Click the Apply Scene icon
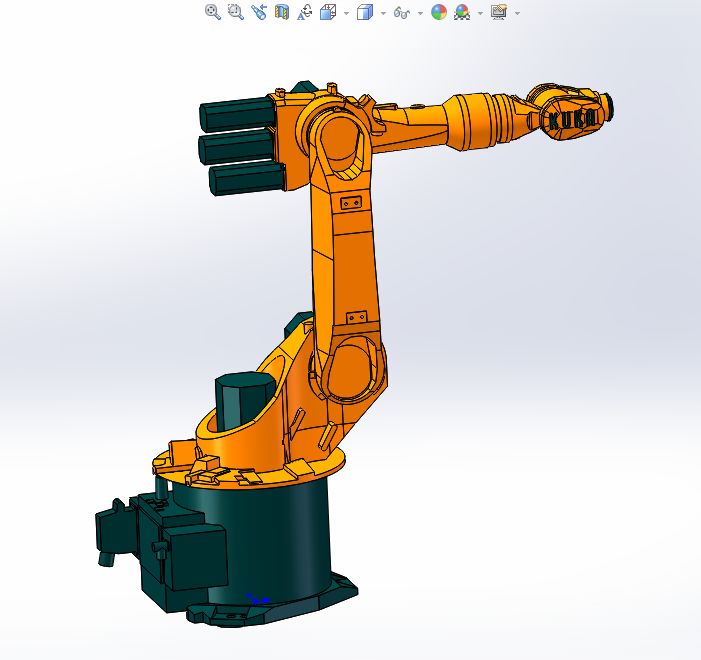The image size is (701, 660). click(462, 12)
